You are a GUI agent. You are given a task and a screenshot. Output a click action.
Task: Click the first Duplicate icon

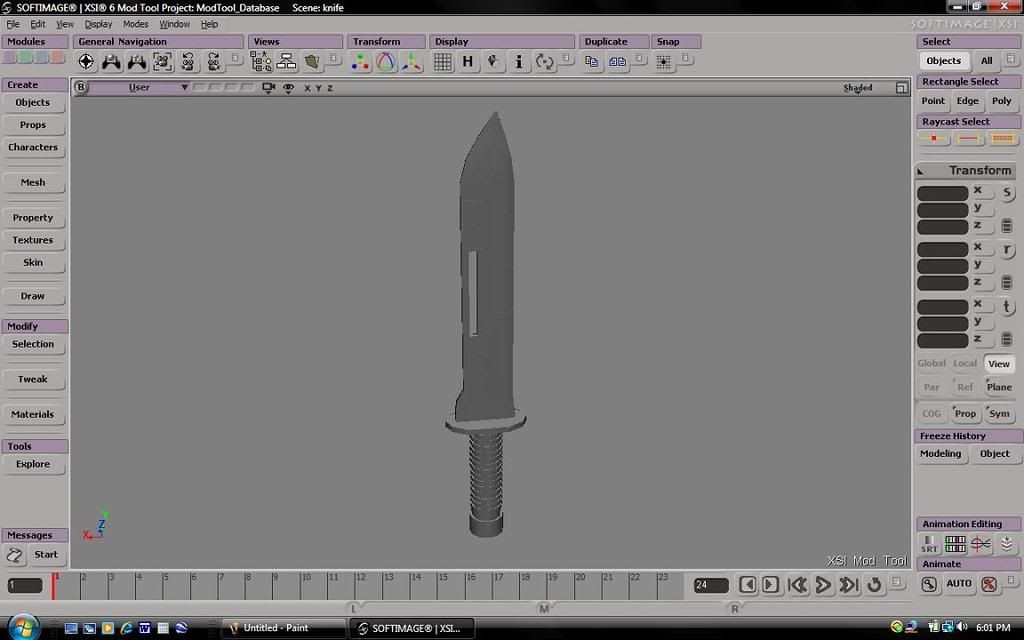[x=592, y=62]
